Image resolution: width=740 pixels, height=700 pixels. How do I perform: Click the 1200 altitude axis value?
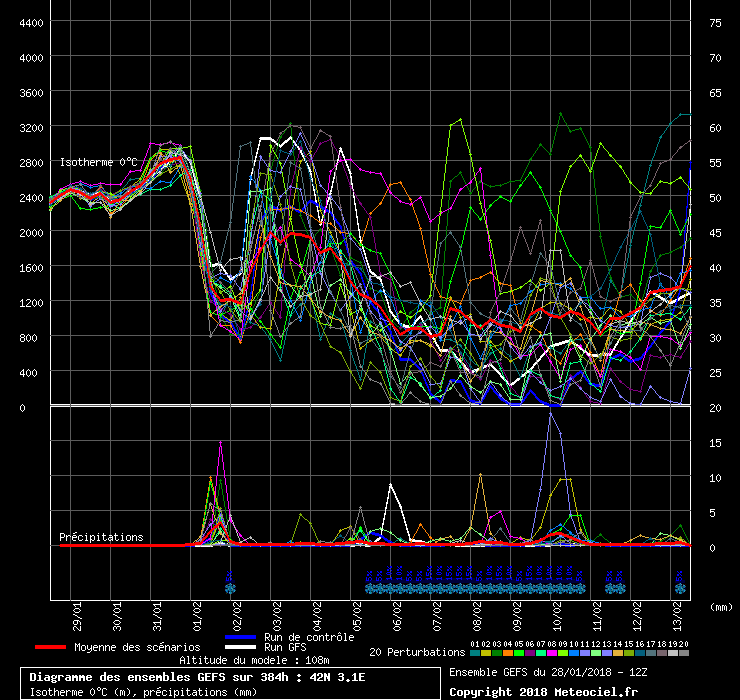tap(31, 303)
